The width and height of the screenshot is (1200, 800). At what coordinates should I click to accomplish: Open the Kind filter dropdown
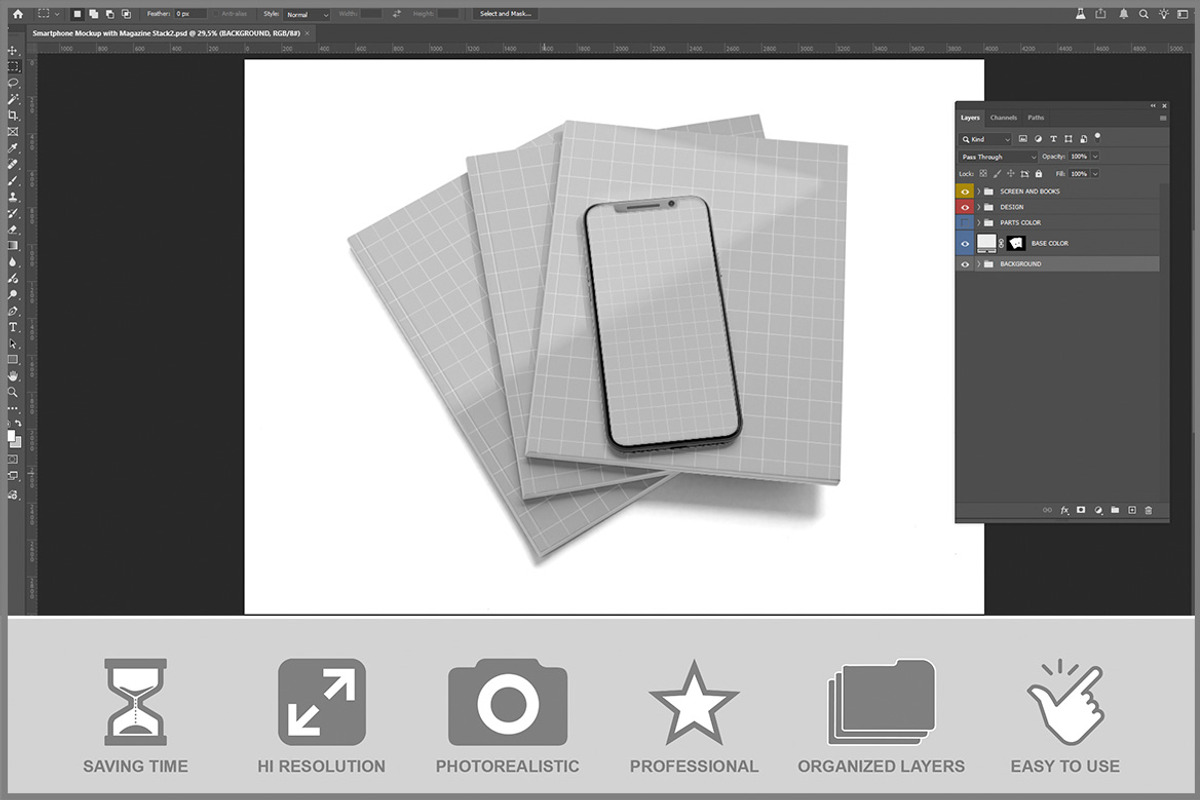[986, 139]
